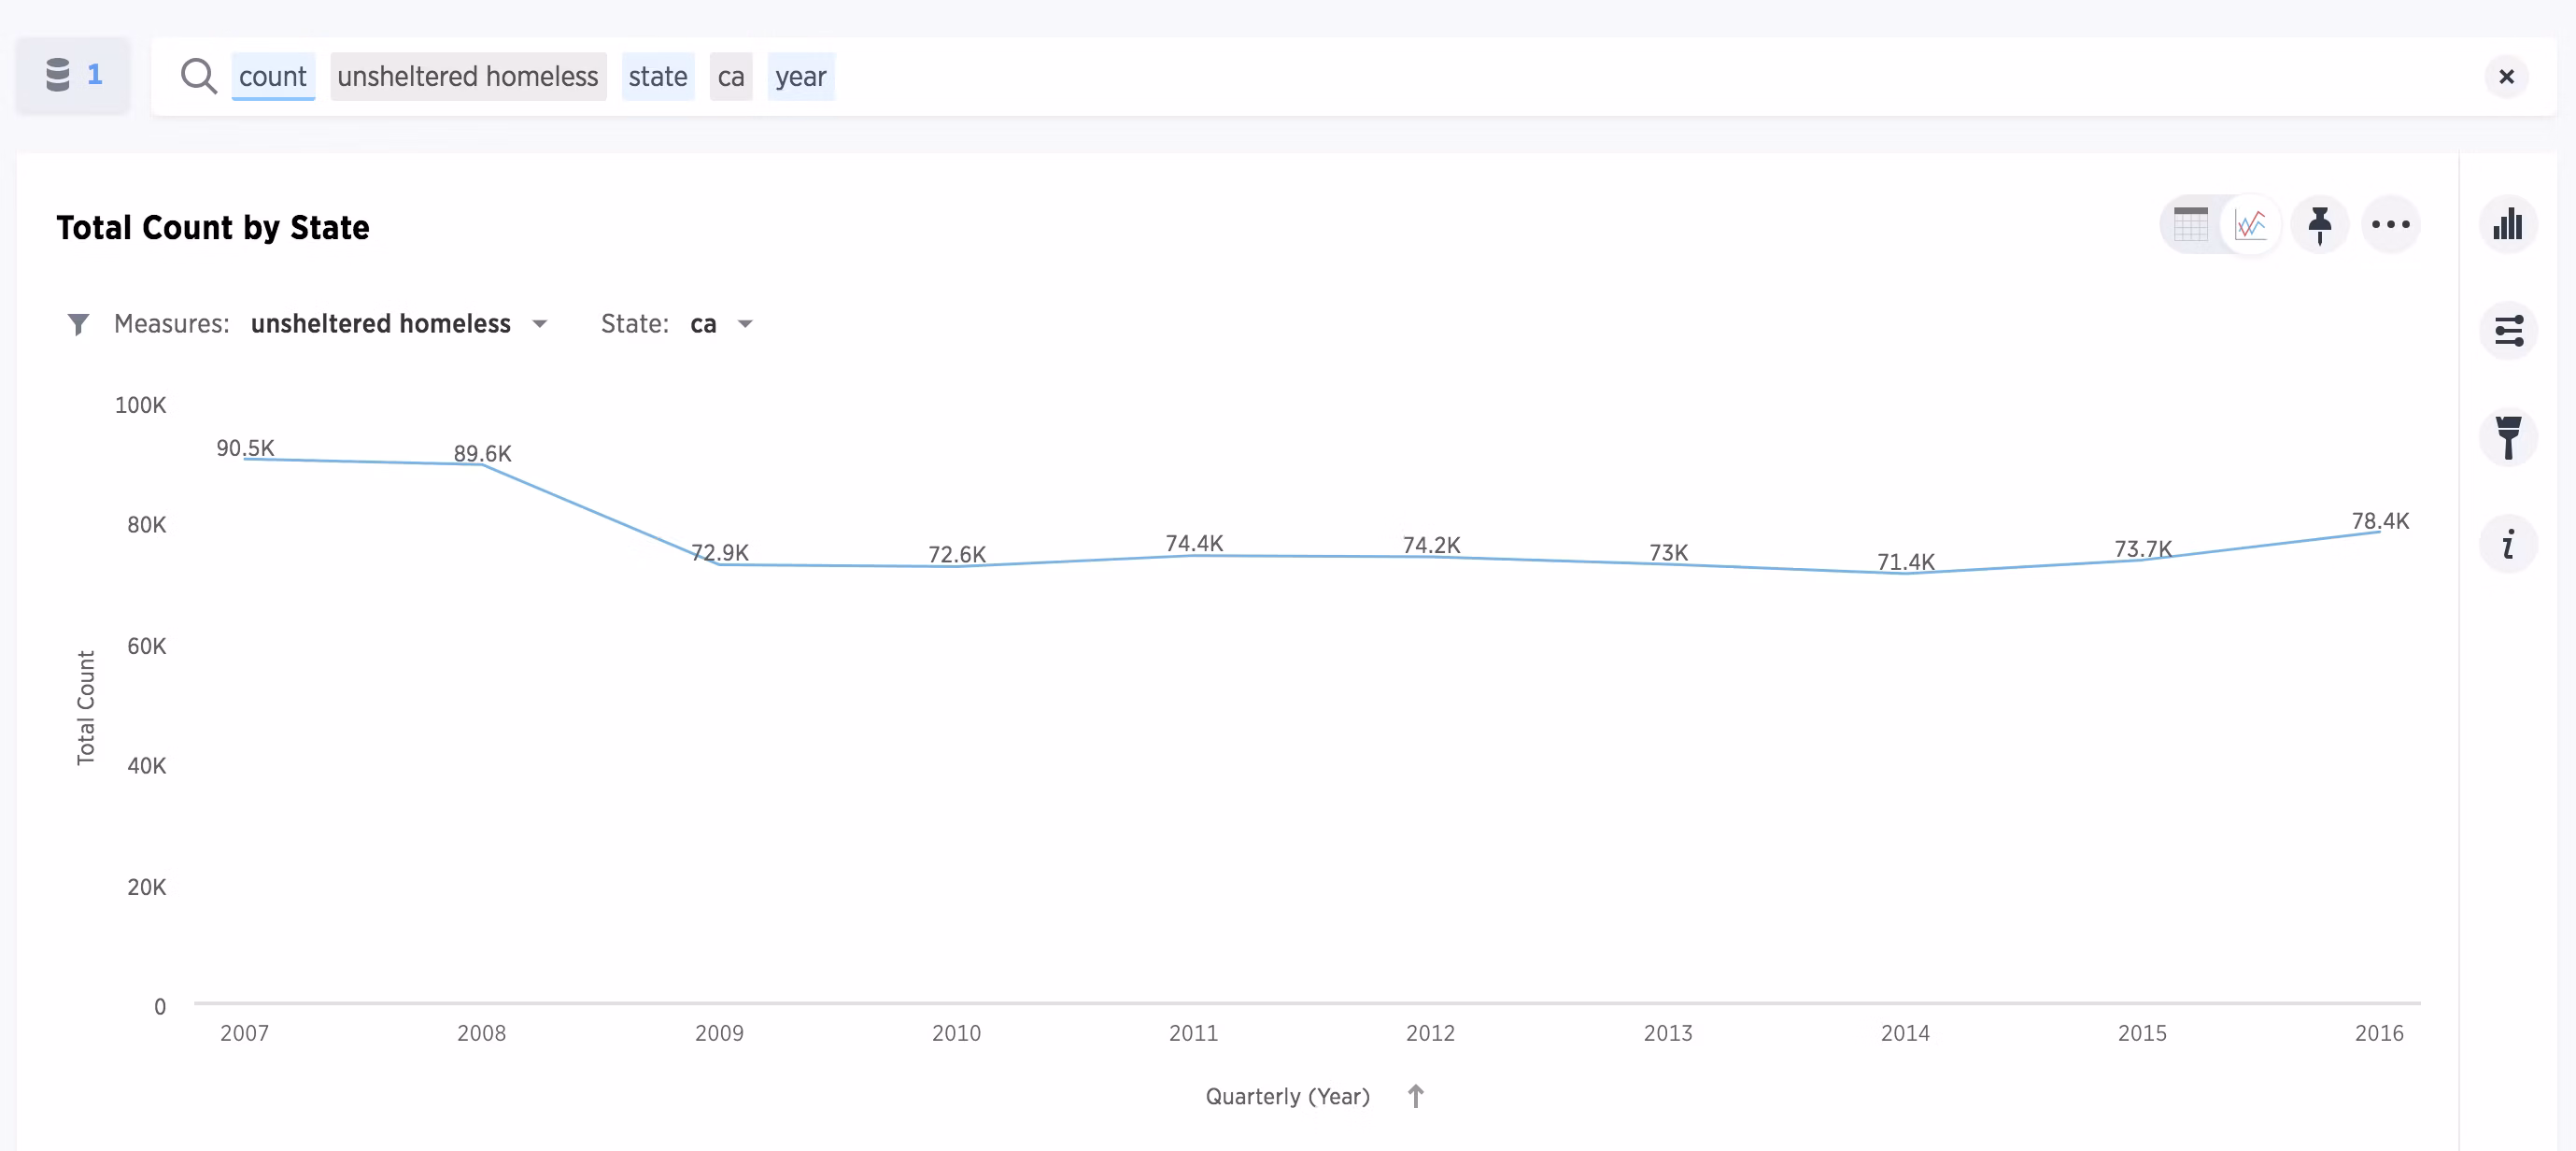This screenshot has height=1151, width=2576.
Task: Open the chart type bar icon
Action: (2507, 225)
